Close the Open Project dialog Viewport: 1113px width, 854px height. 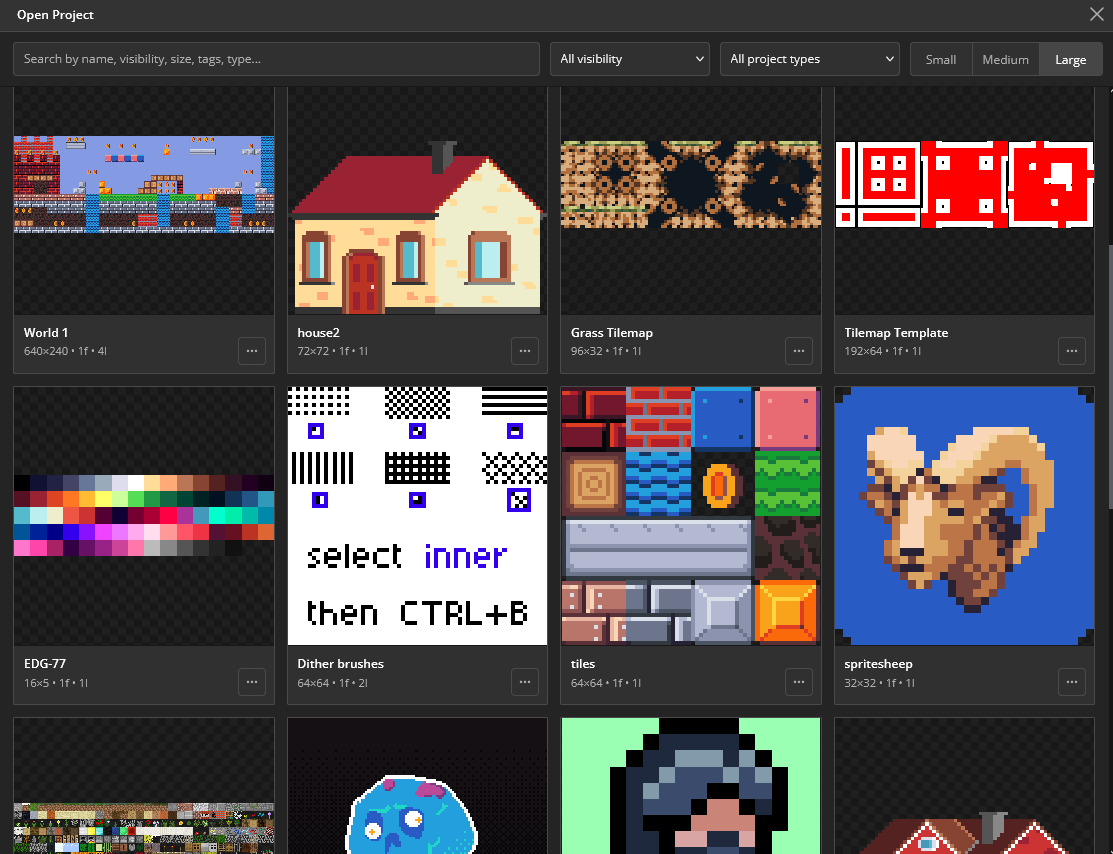1097,14
